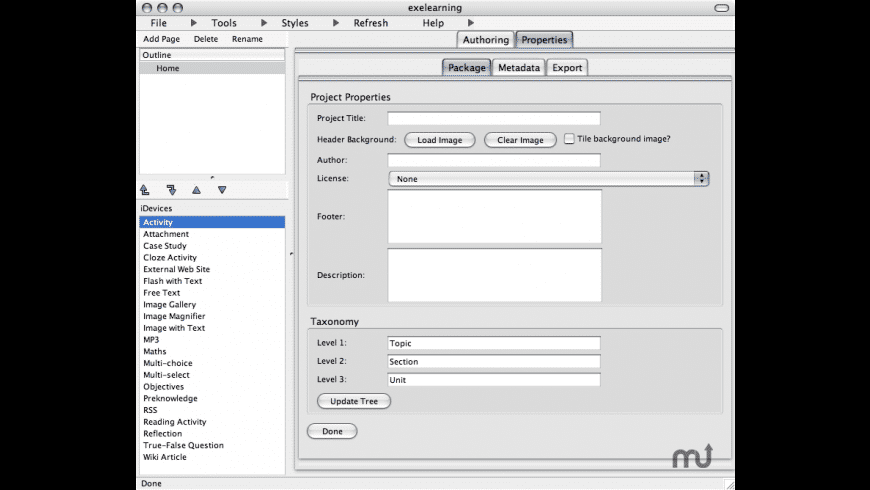Open the License dropdown

tap(549, 179)
